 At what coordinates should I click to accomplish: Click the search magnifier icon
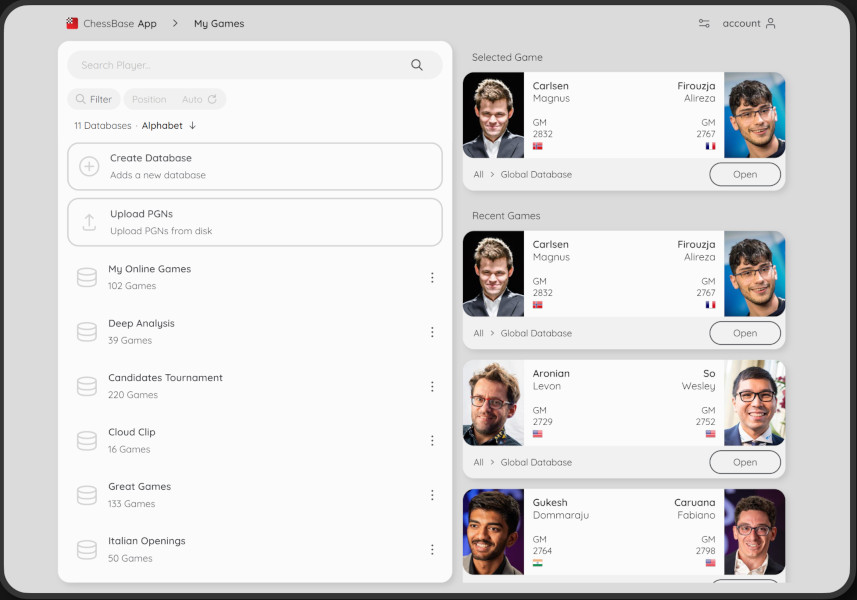pos(417,65)
